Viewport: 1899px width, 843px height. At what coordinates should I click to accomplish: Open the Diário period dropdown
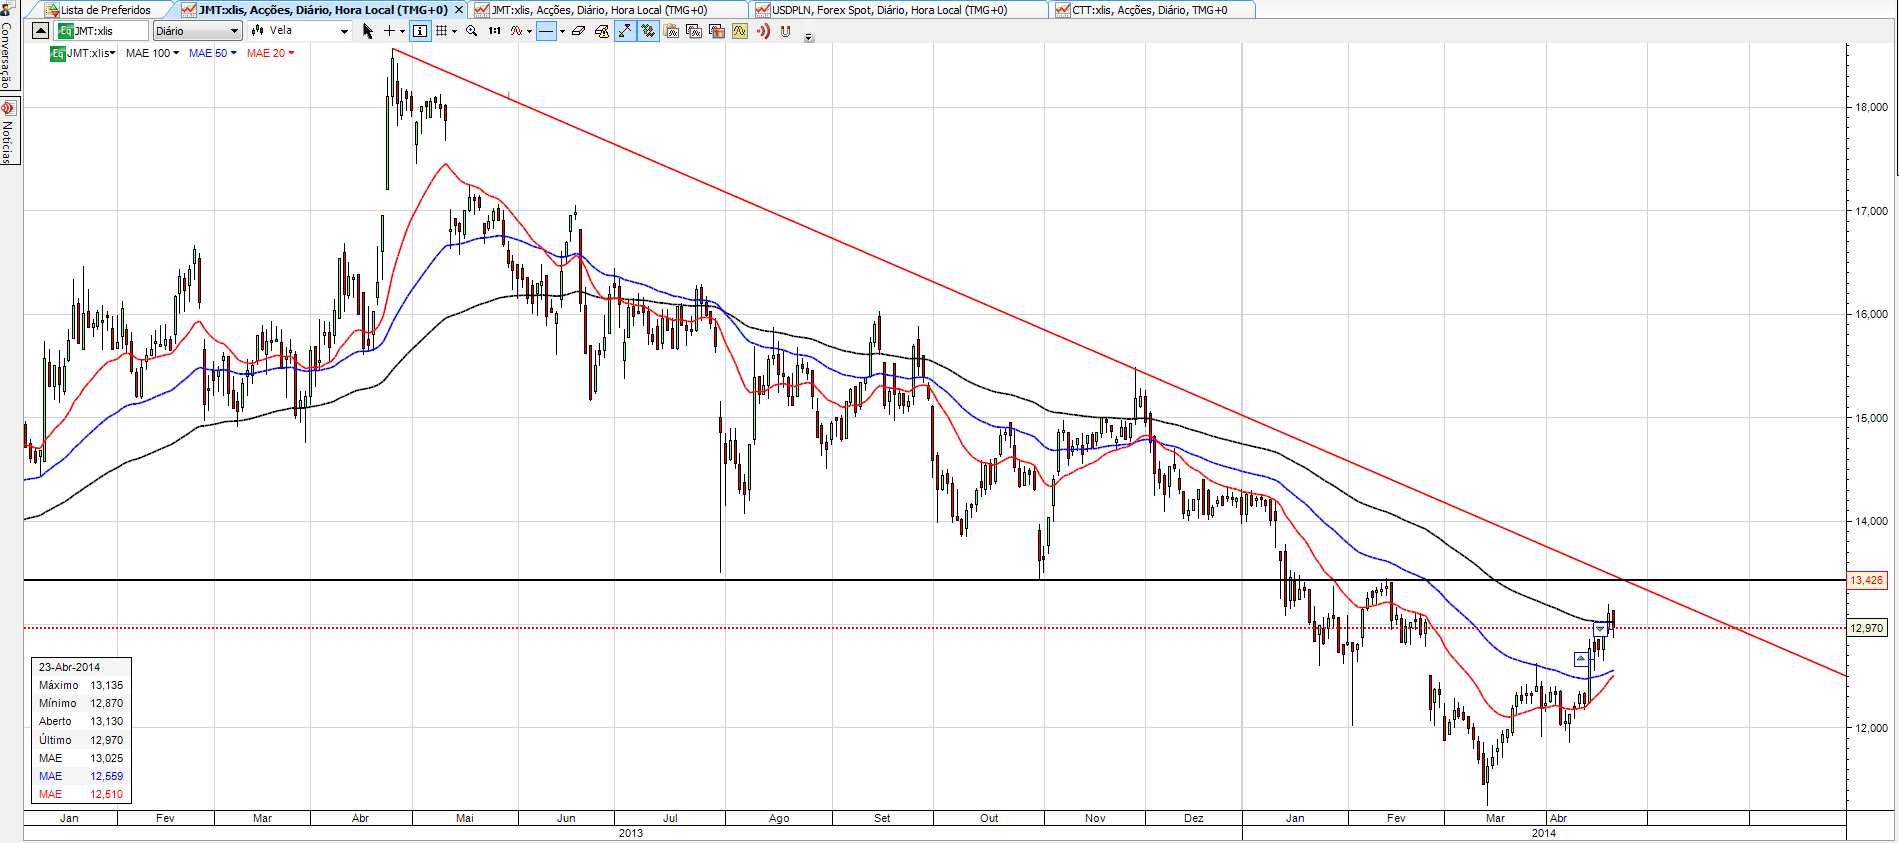(197, 31)
